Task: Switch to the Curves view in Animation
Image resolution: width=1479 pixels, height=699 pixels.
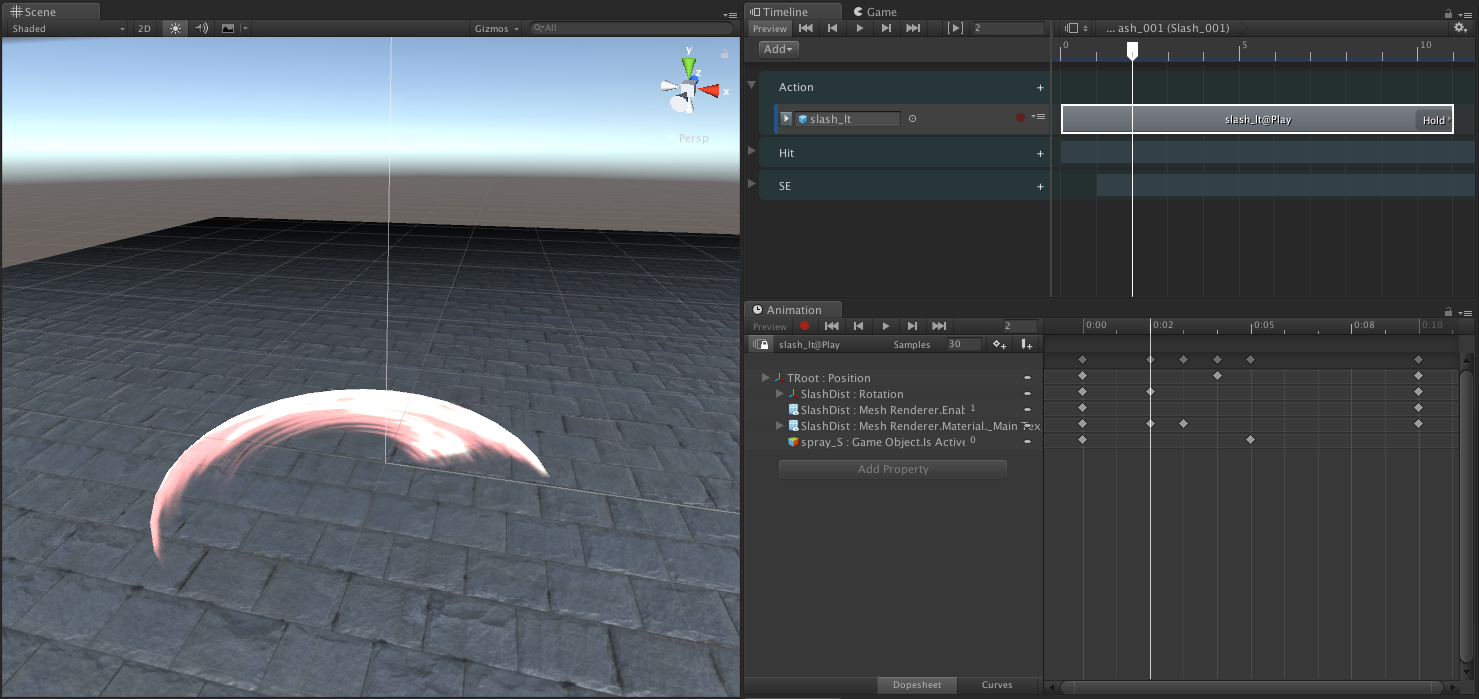Action: coord(997,685)
